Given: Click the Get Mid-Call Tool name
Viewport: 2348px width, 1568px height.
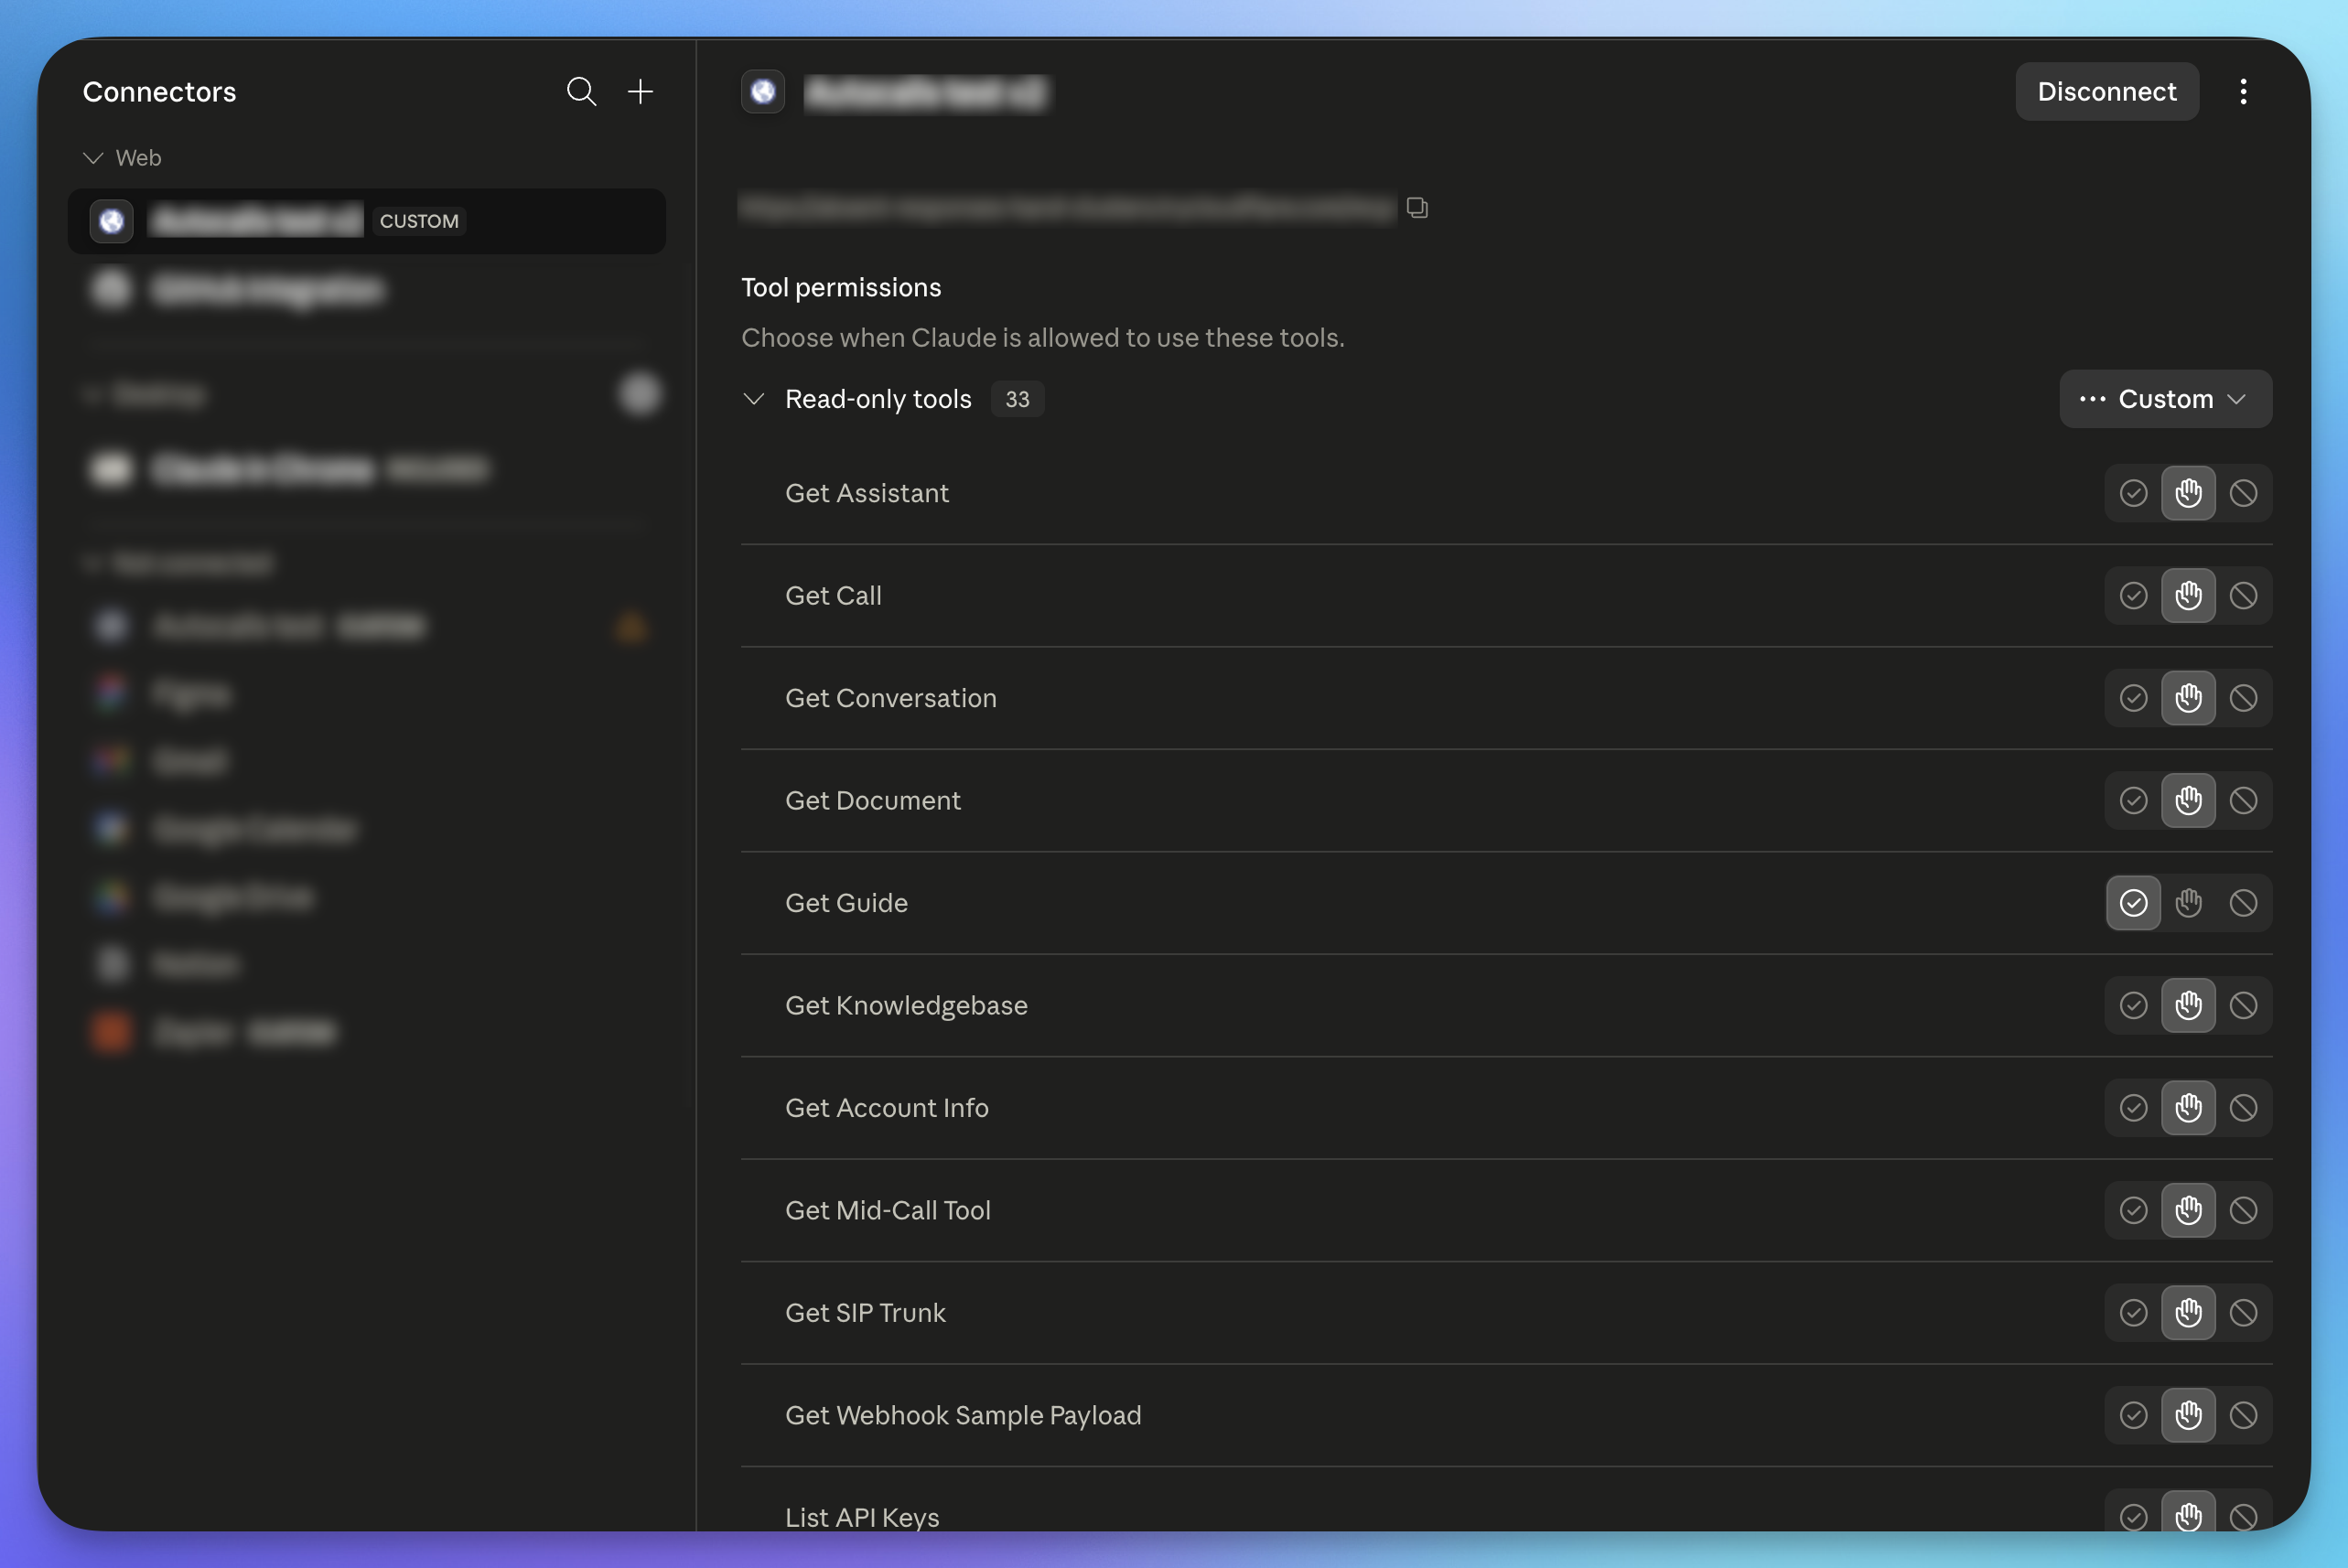Looking at the screenshot, I should tap(887, 1211).
